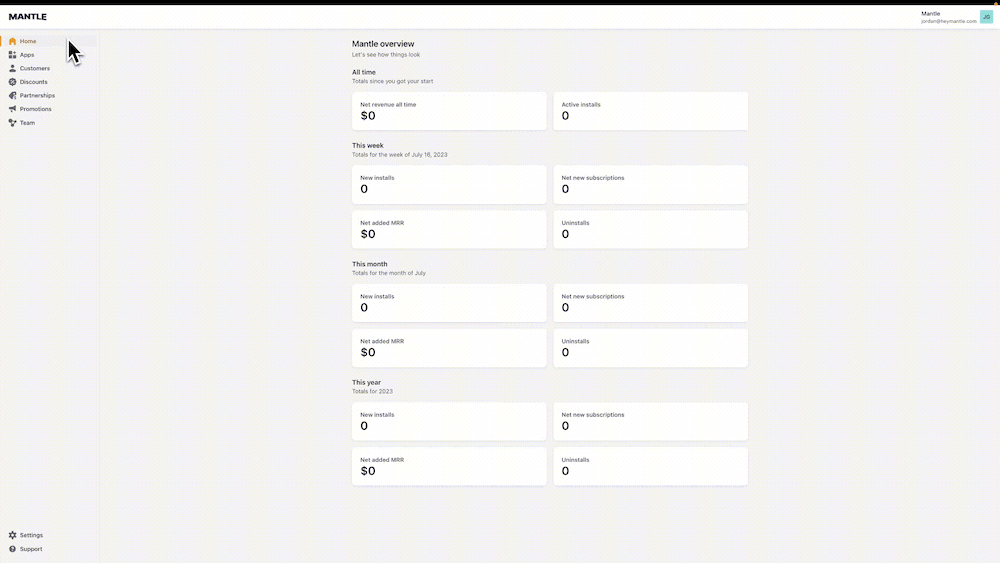The width and height of the screenshot is (1000, 563).
Task: Click the Settings gear icon
Action: click(12, 535)
